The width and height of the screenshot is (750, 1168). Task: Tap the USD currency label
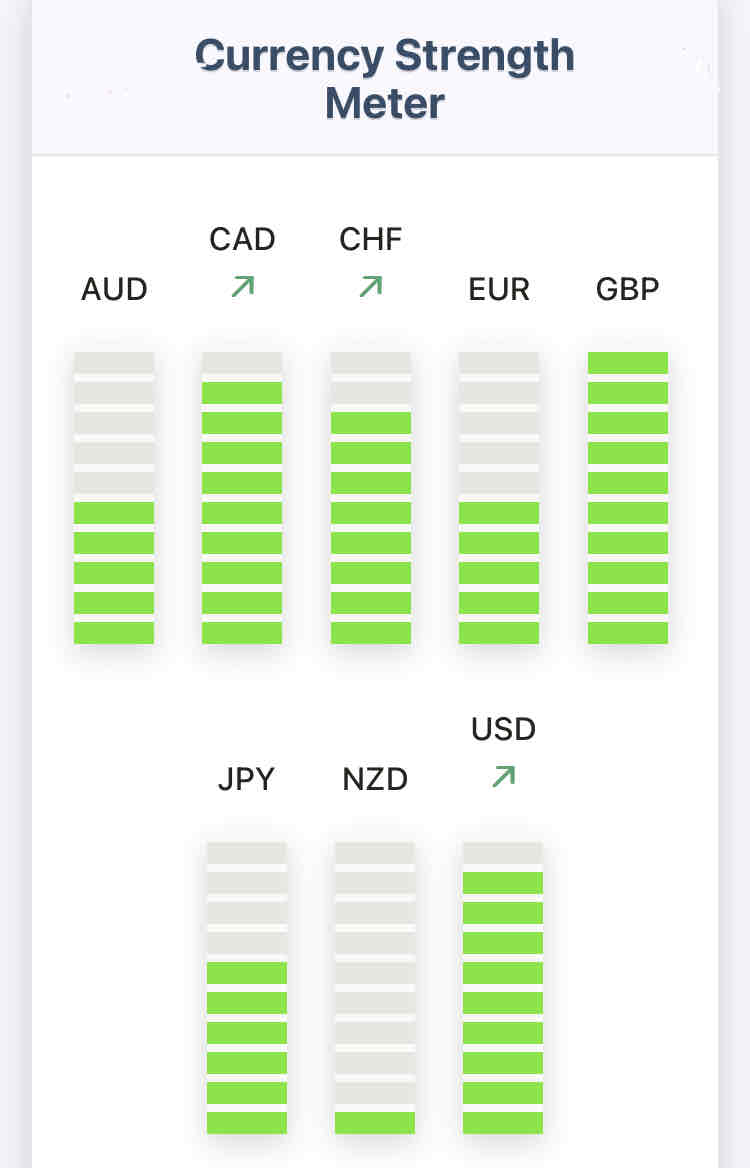coord(503,730)
